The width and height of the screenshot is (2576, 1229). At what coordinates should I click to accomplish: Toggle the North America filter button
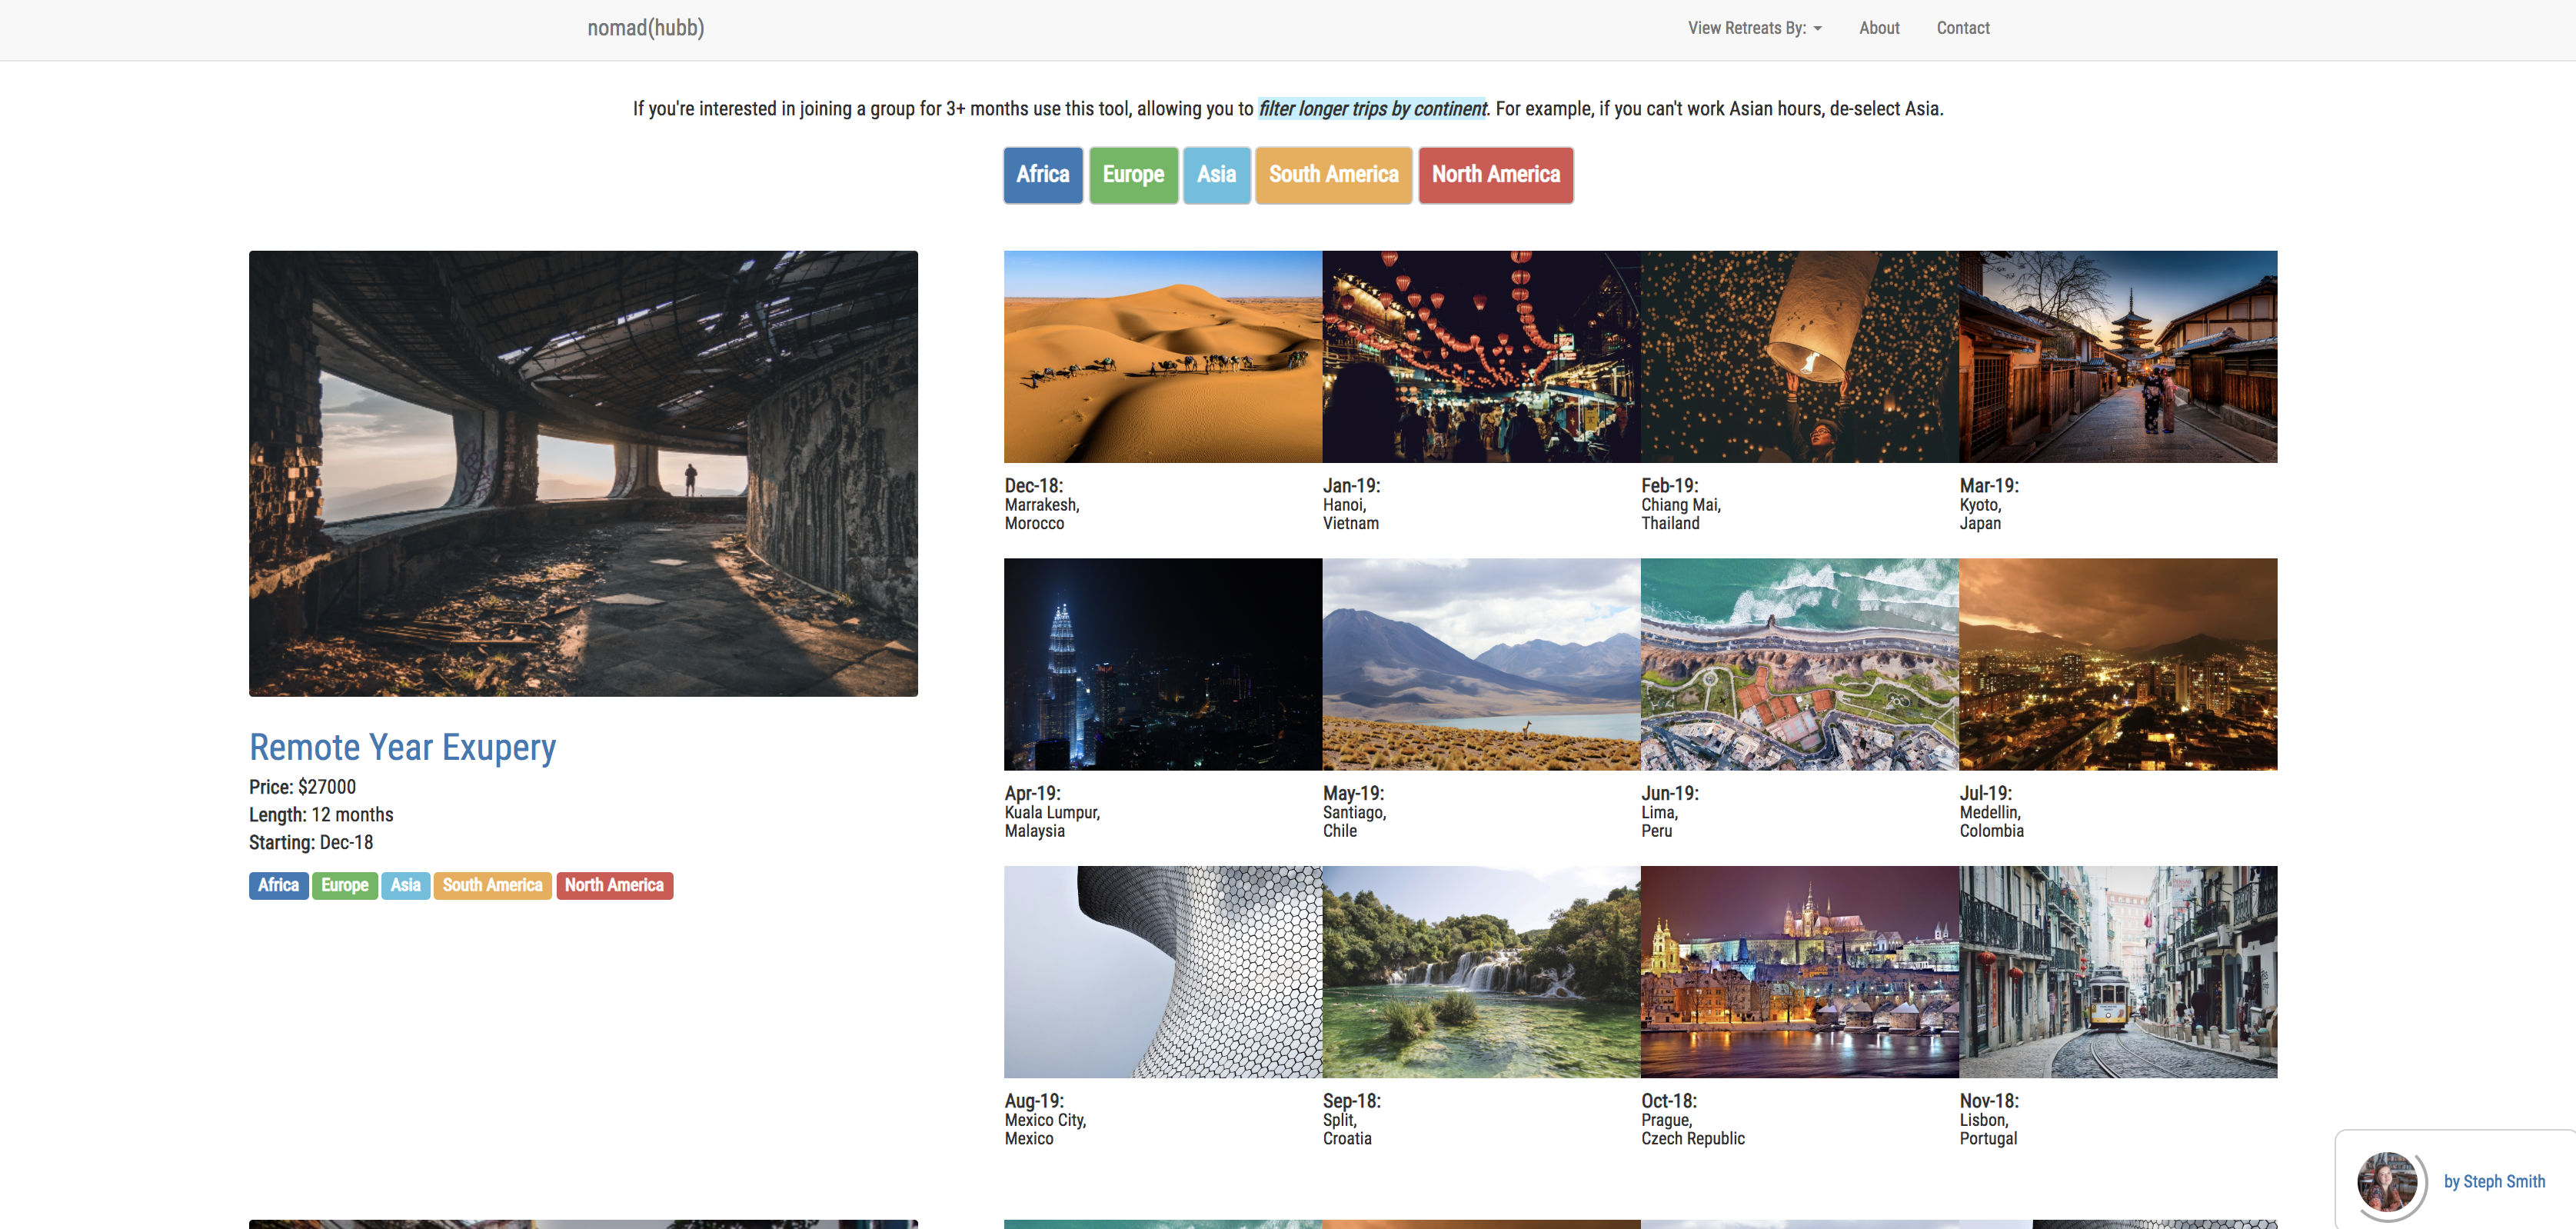1495,175
